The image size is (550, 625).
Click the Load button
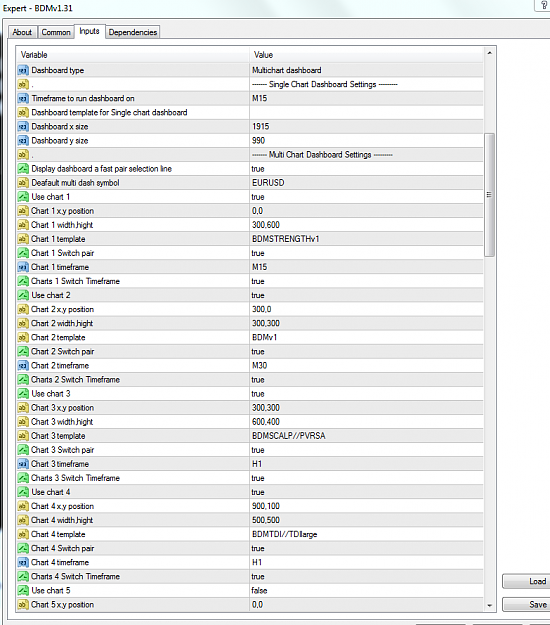(526, 582)
